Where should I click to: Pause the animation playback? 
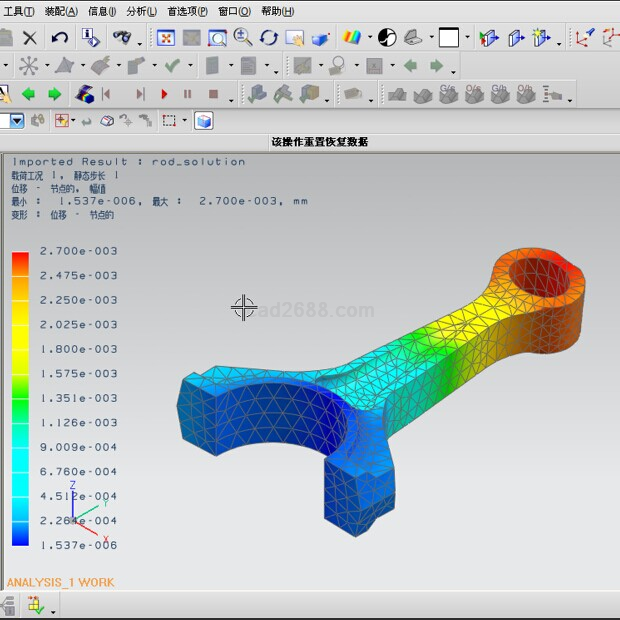click(188, 94)
